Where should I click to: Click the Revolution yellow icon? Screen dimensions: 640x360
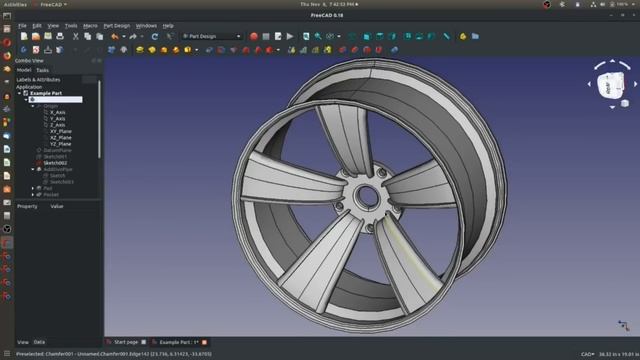[152, 50]
